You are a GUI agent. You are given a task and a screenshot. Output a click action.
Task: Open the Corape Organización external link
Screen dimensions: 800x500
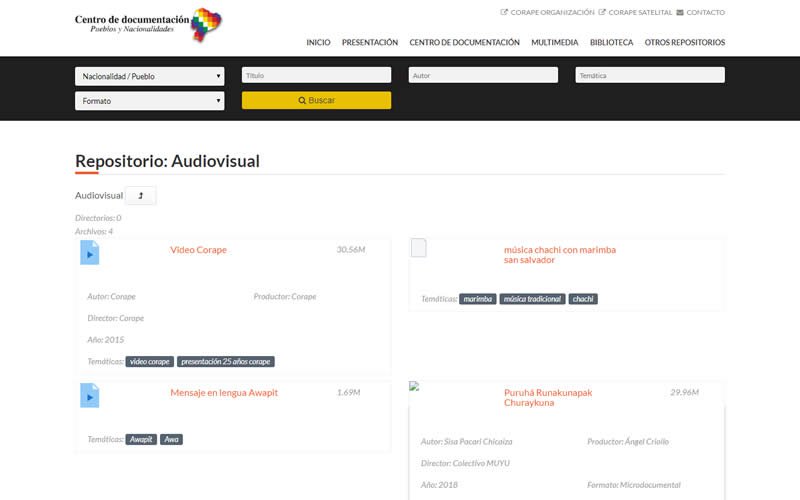point(546,13)
